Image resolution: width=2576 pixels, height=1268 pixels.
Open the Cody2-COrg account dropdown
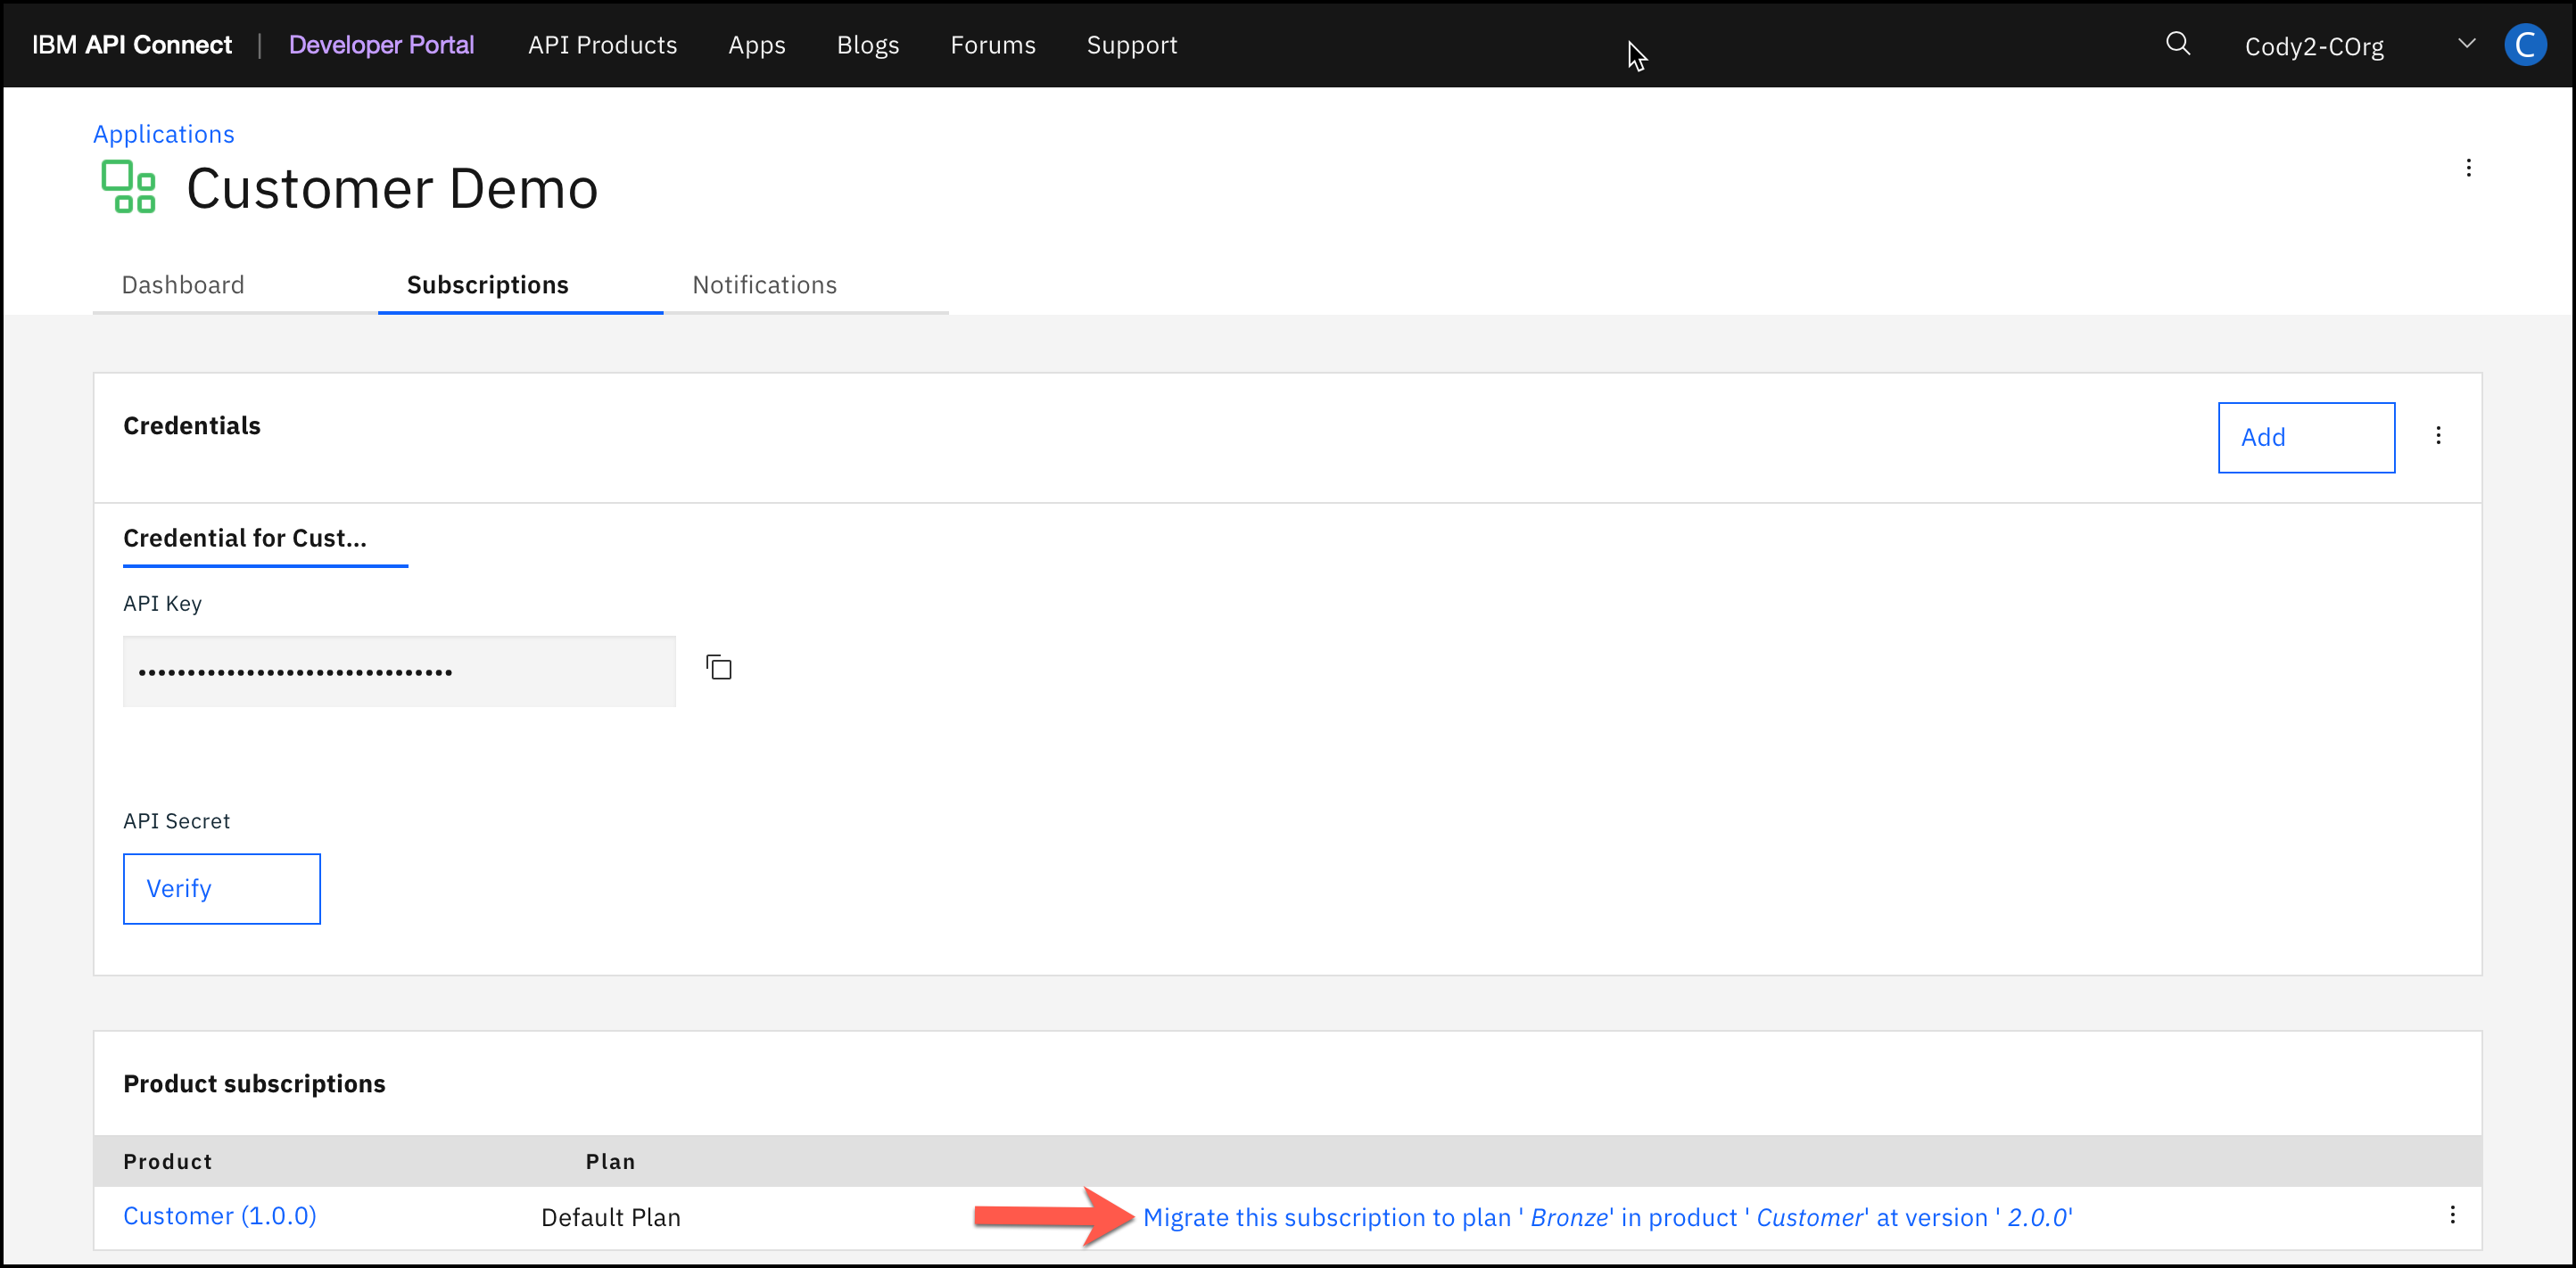click(x=2463, y=45)
